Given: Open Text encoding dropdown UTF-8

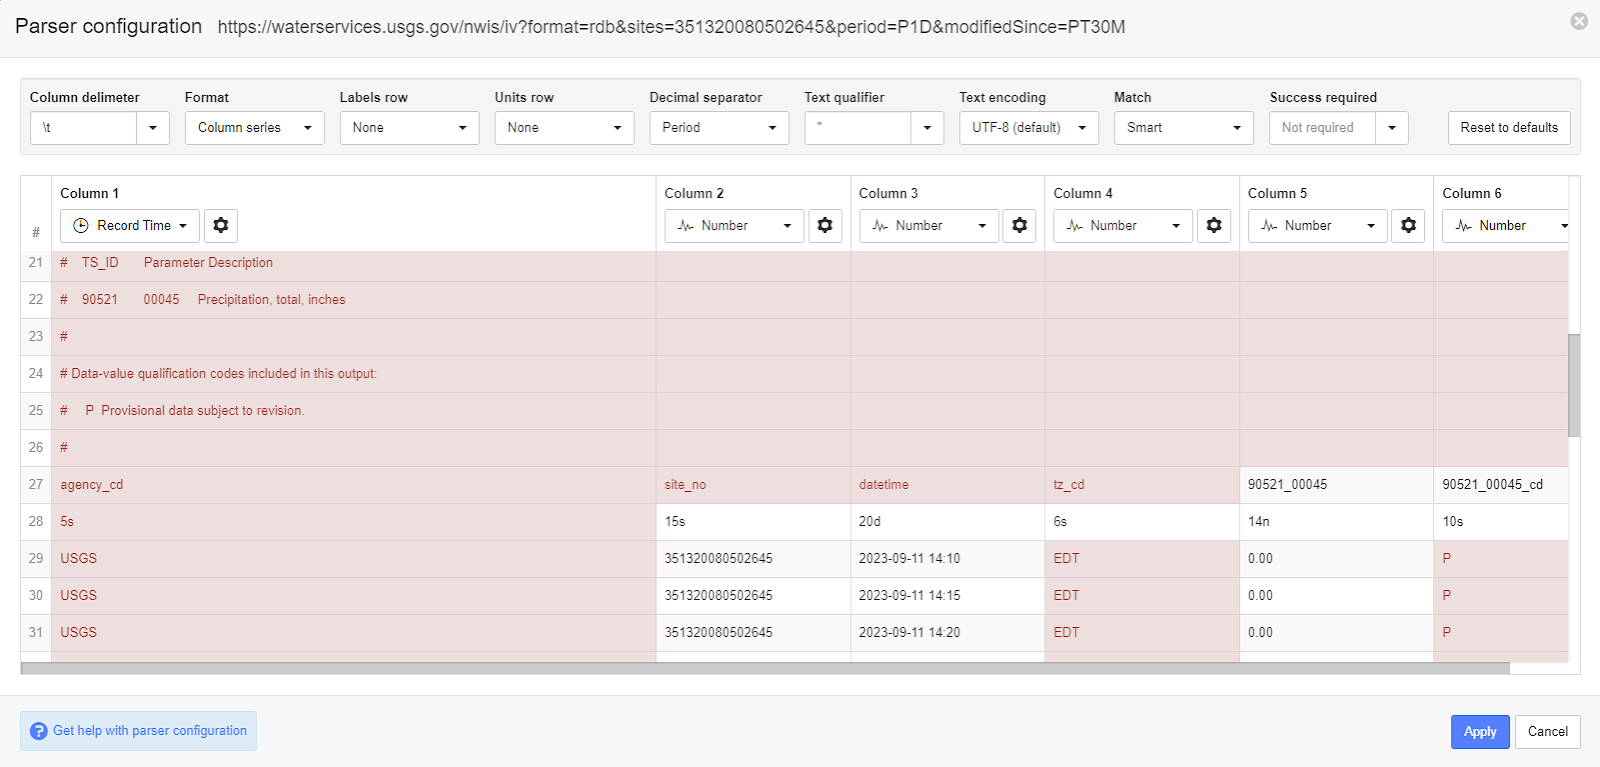Looking at the screenshot, I should pyautogui.click(x=1029, y=128).
